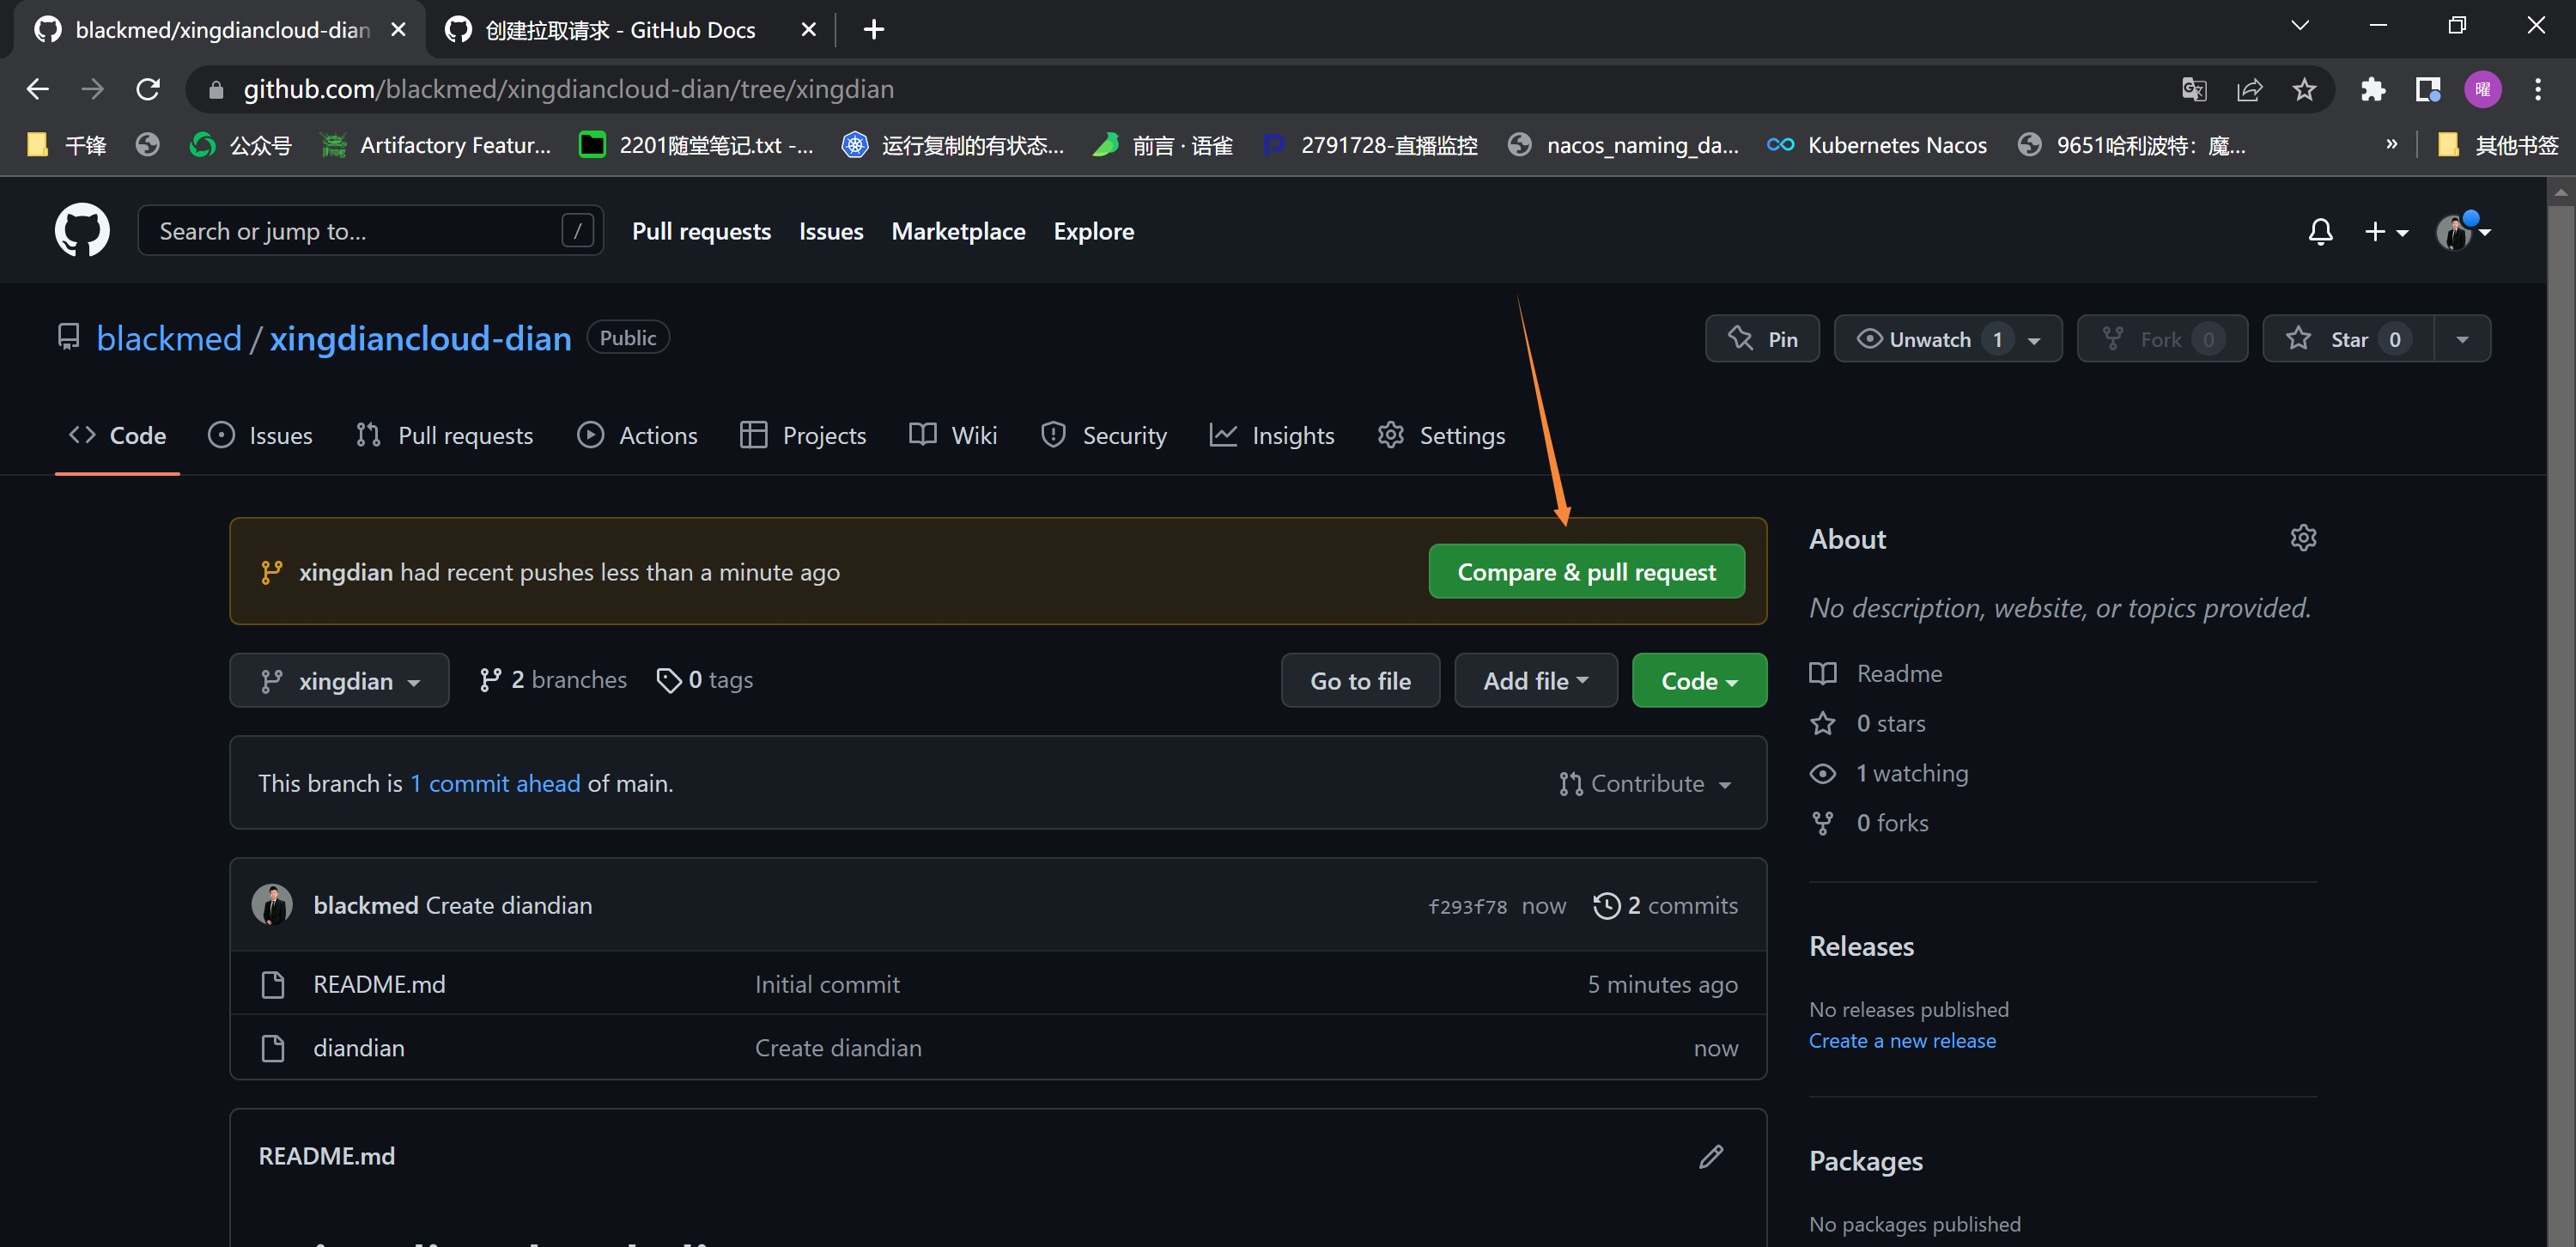This screenshot has height=1247, width=2576.
Task: Click the GitHub Octocat logo
Action: point(82,230)
